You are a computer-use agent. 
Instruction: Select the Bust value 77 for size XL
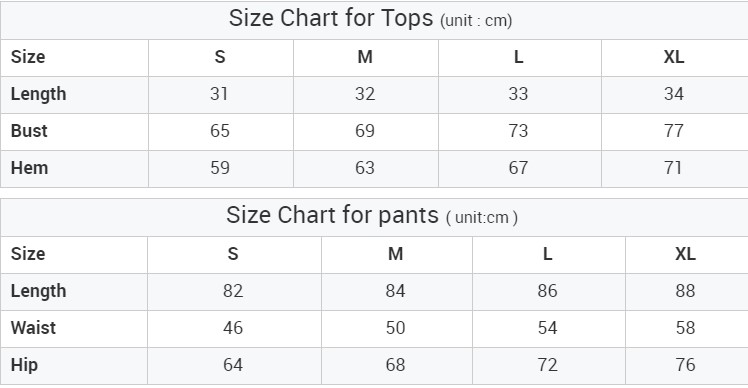click(x=674, y=131)
